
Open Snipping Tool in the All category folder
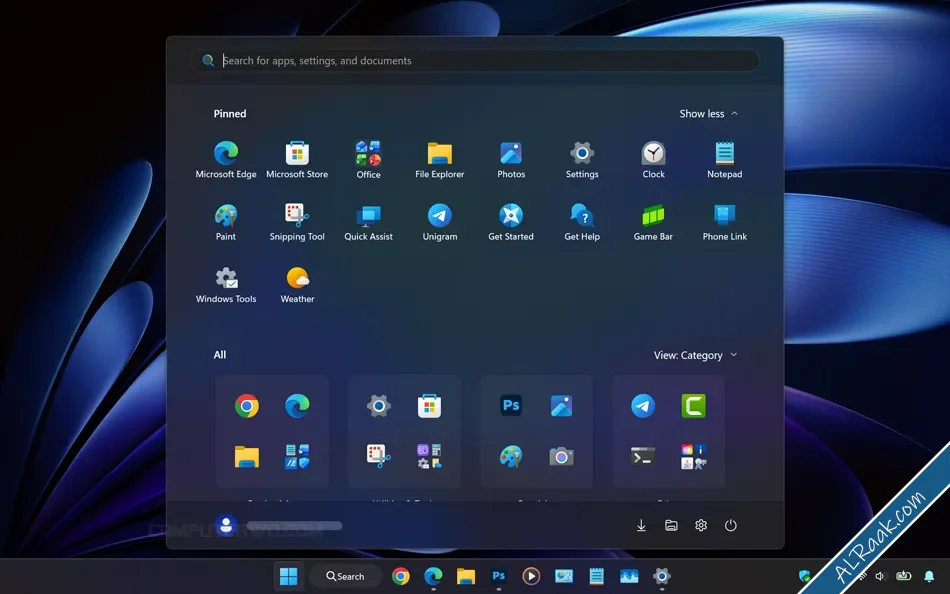point(379,456)
